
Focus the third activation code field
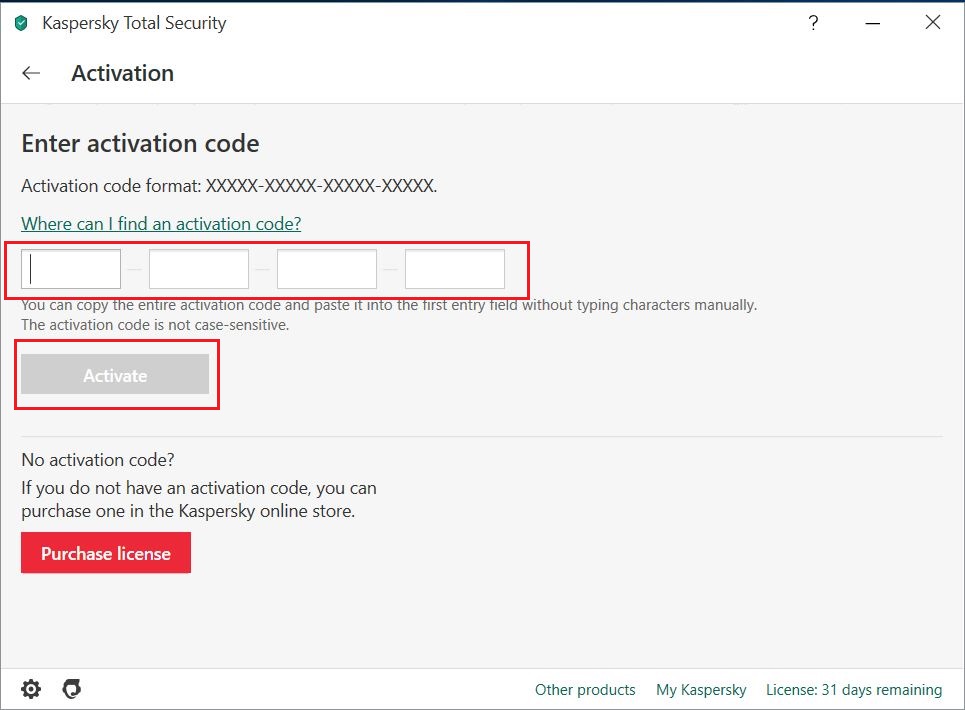pyautogui.click(x=327, y=269)
